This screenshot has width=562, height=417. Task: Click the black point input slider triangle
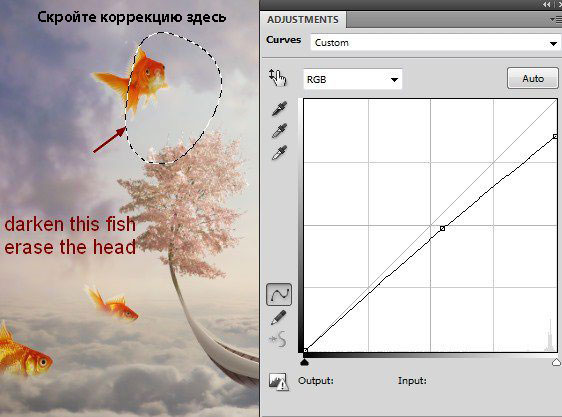[304, 362]
